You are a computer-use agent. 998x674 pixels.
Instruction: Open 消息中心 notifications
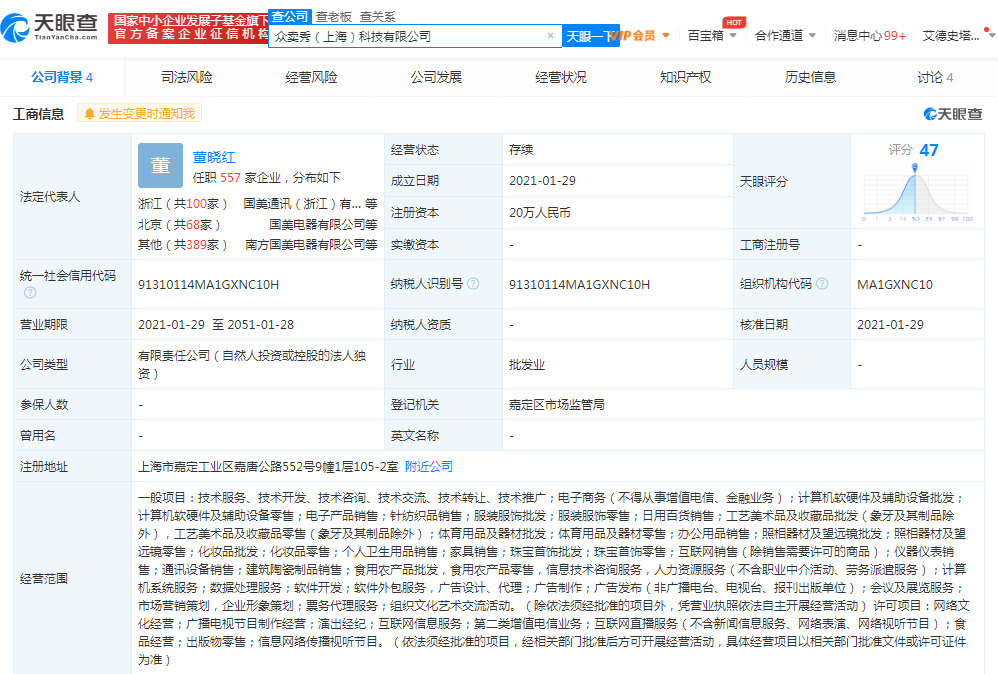tap(869, 36)
